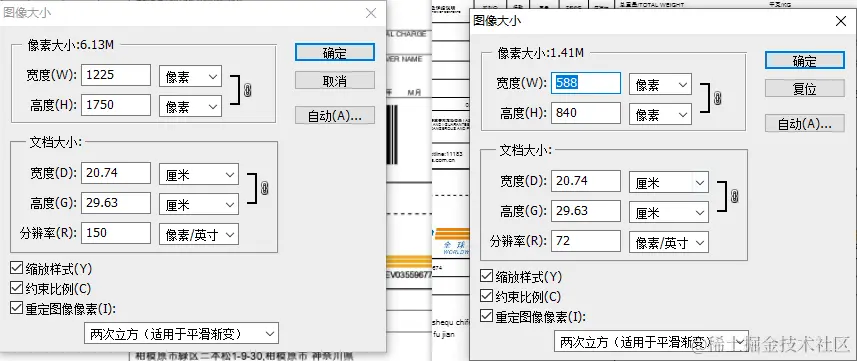Click the pixel-size chain link icon in right dialog
Image resolution: width=857 pixels, height=361 pixels.
(x=718, y=98)
